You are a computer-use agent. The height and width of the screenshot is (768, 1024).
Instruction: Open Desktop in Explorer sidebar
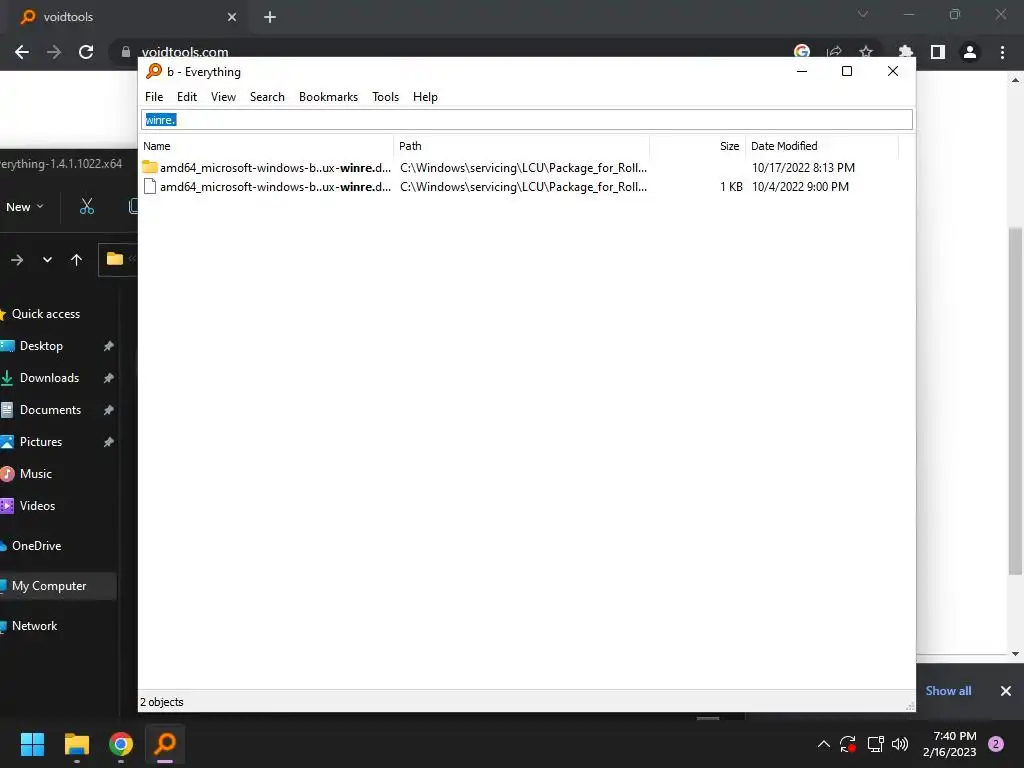click(x=41, y=346)
